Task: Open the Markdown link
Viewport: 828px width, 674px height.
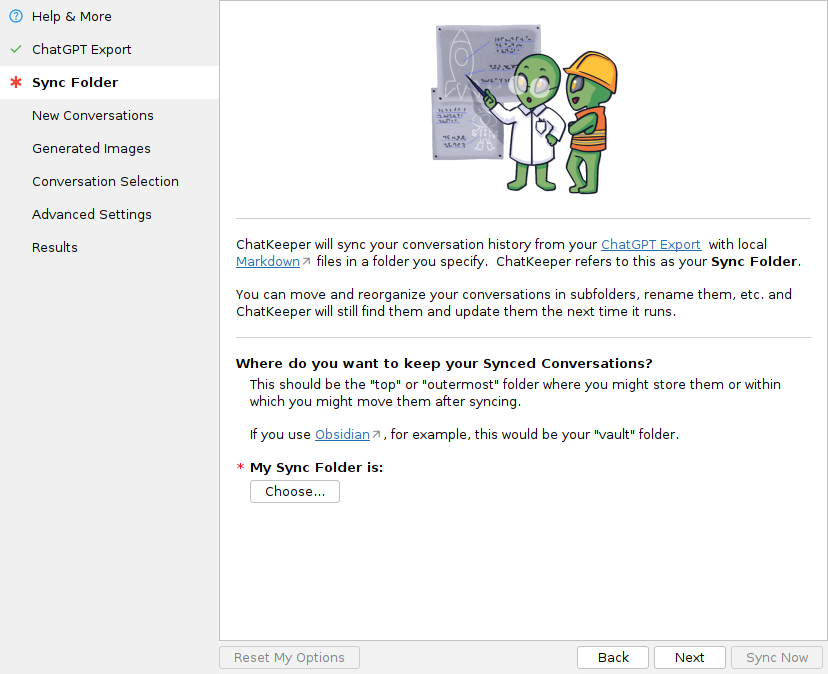Action: [x=267, y=261]
